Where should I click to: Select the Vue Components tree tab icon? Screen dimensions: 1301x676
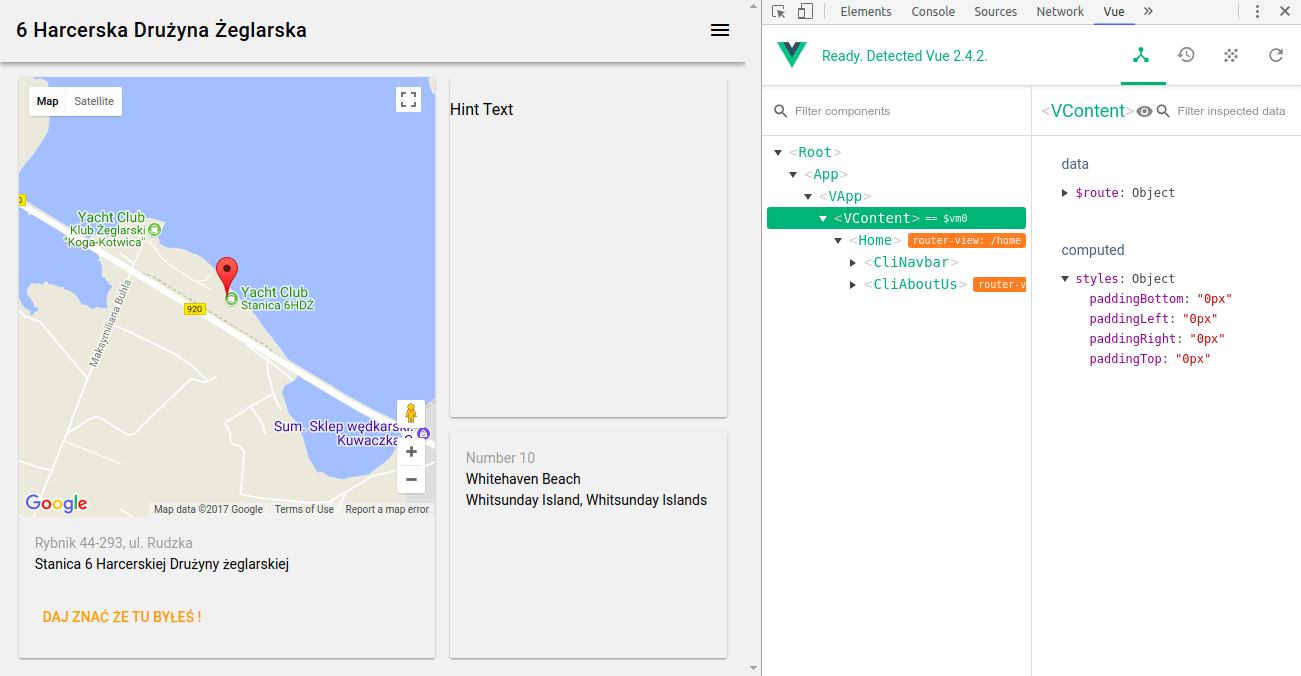point(1141,55)
